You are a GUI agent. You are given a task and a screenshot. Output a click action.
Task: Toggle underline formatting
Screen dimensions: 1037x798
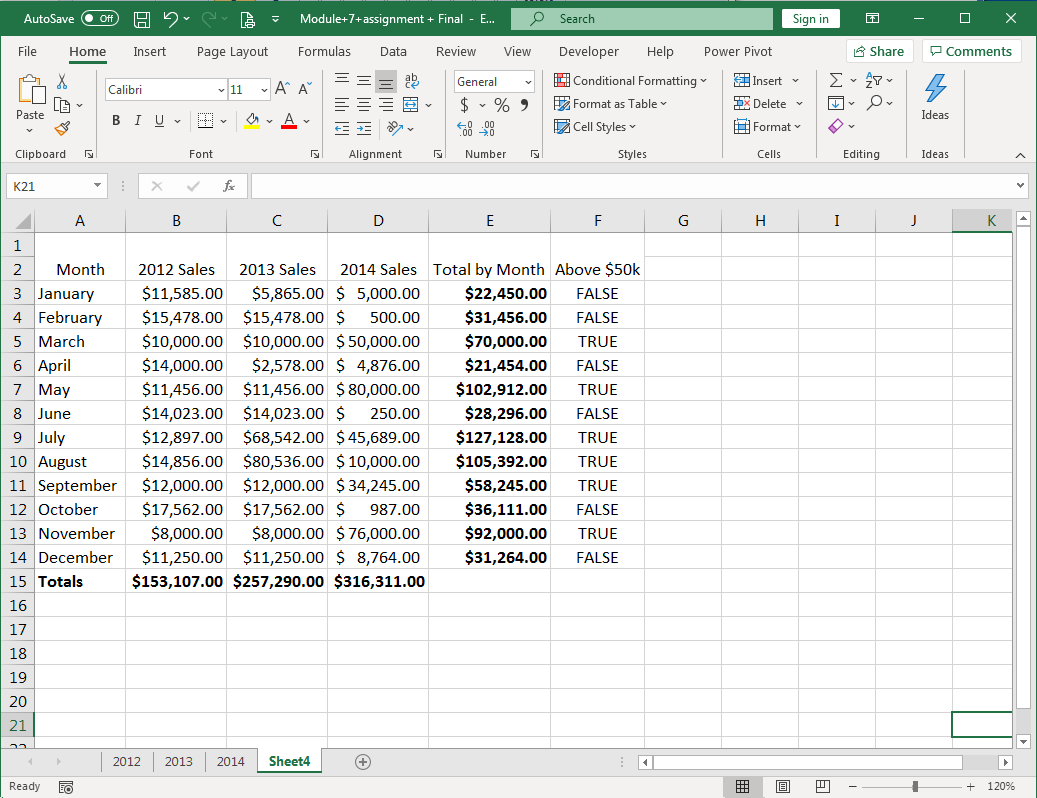point(158,120)
